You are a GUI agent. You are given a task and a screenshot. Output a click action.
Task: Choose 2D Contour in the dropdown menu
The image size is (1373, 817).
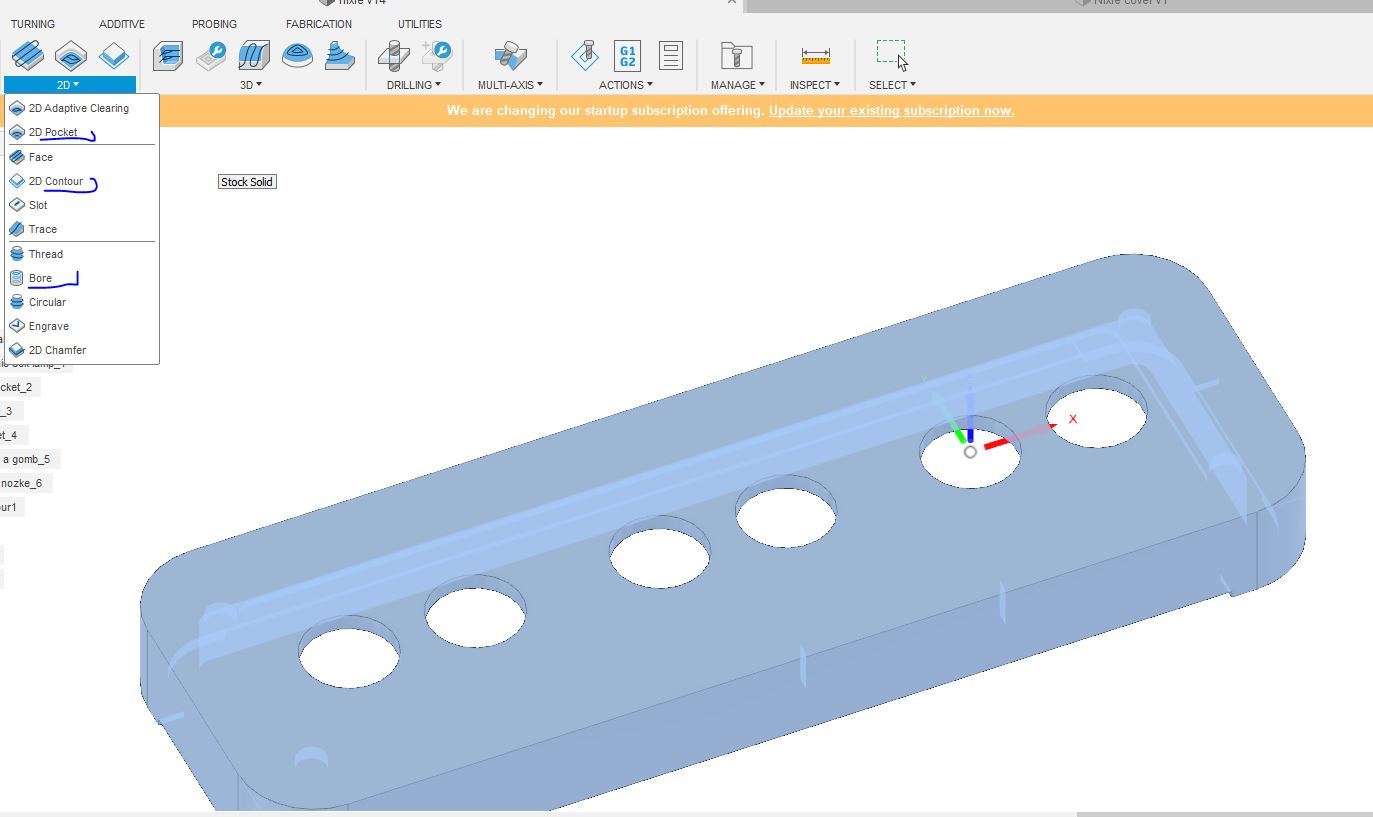[x=81, y=181]
